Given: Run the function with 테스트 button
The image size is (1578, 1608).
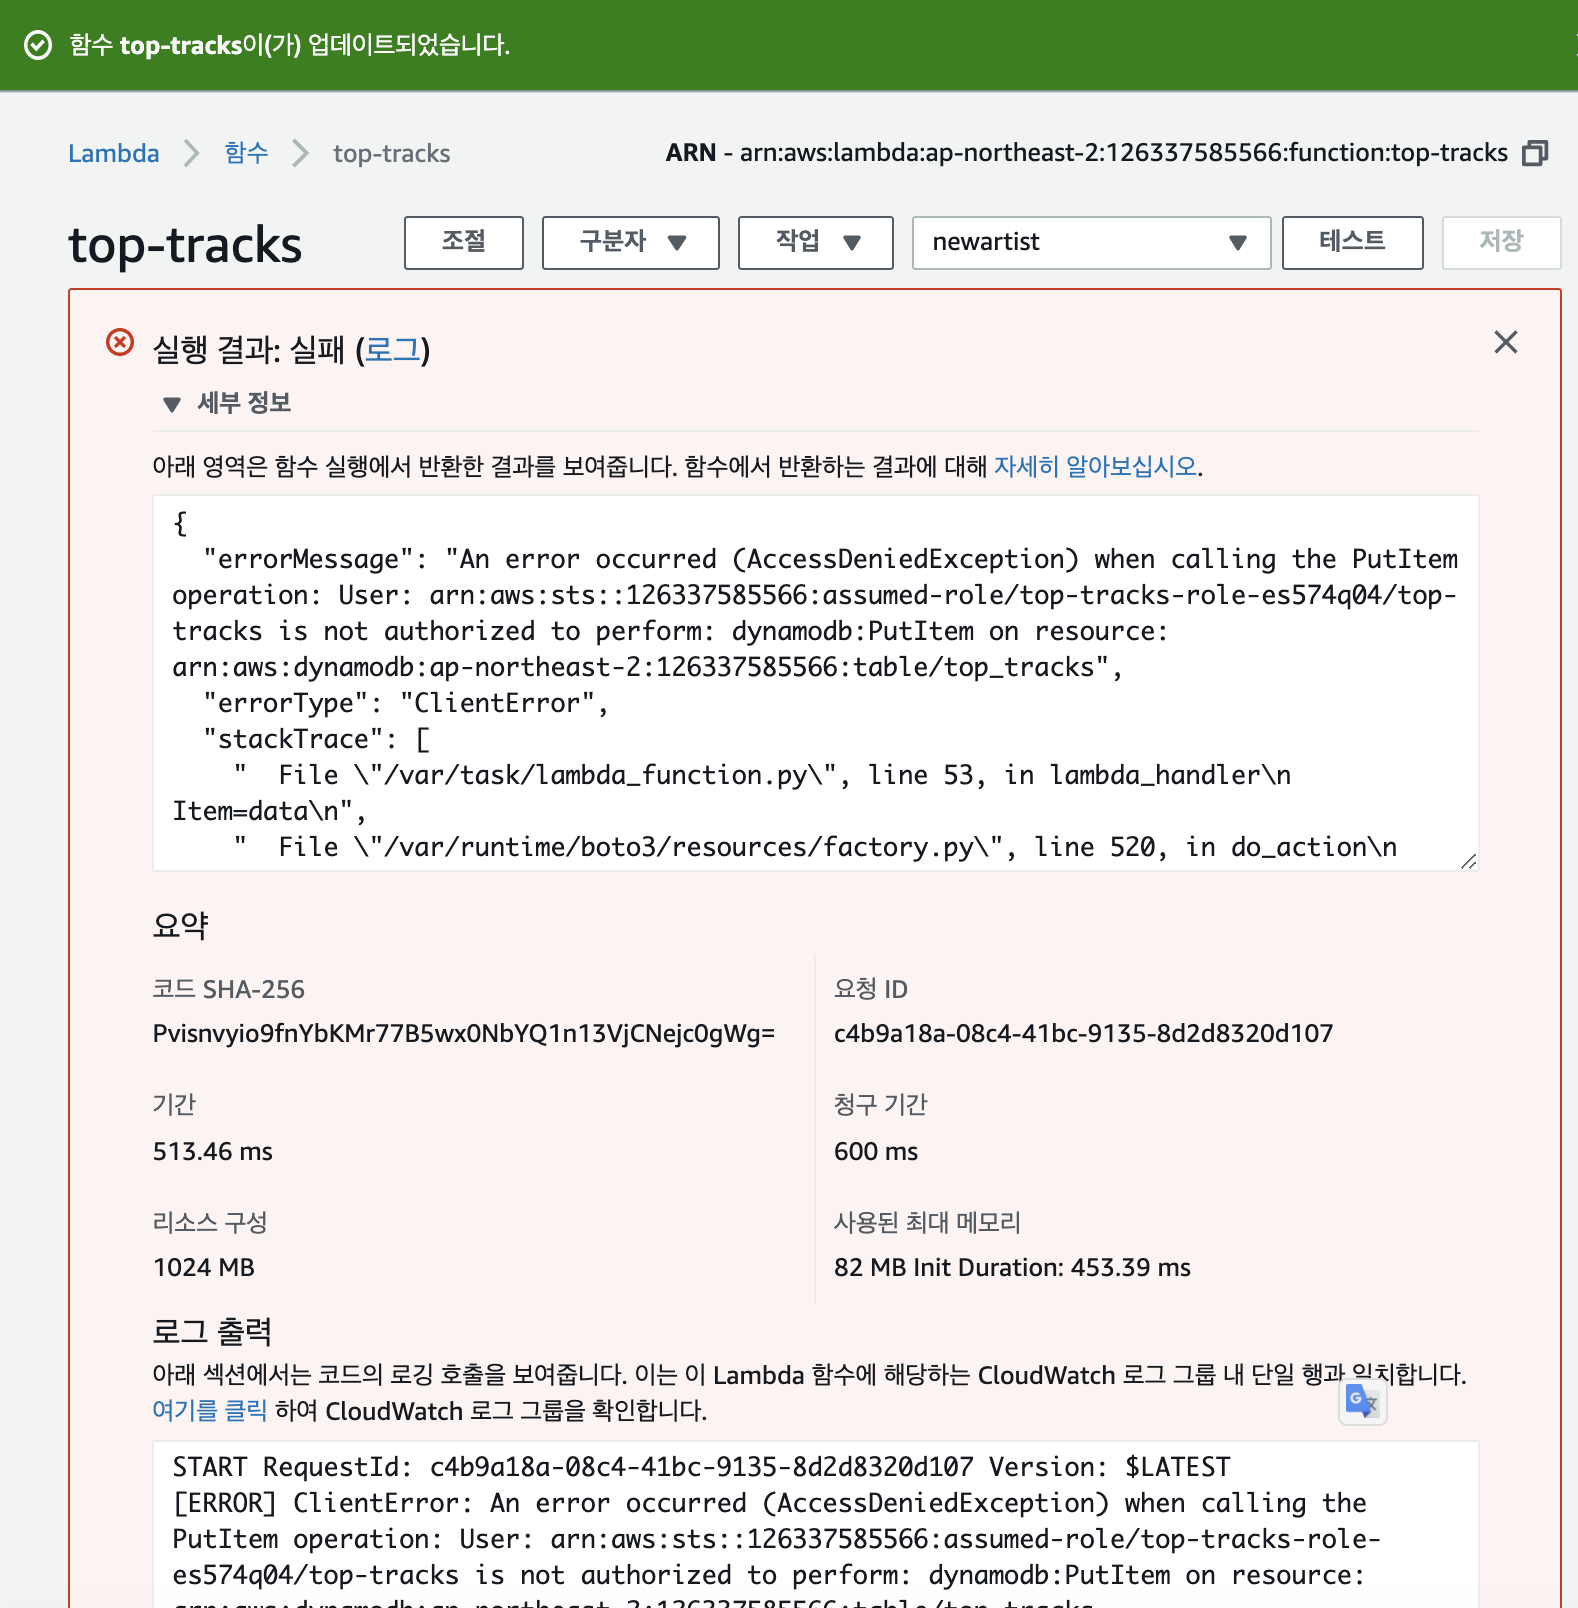Looking at the screenshot, I should point(1352,243).
